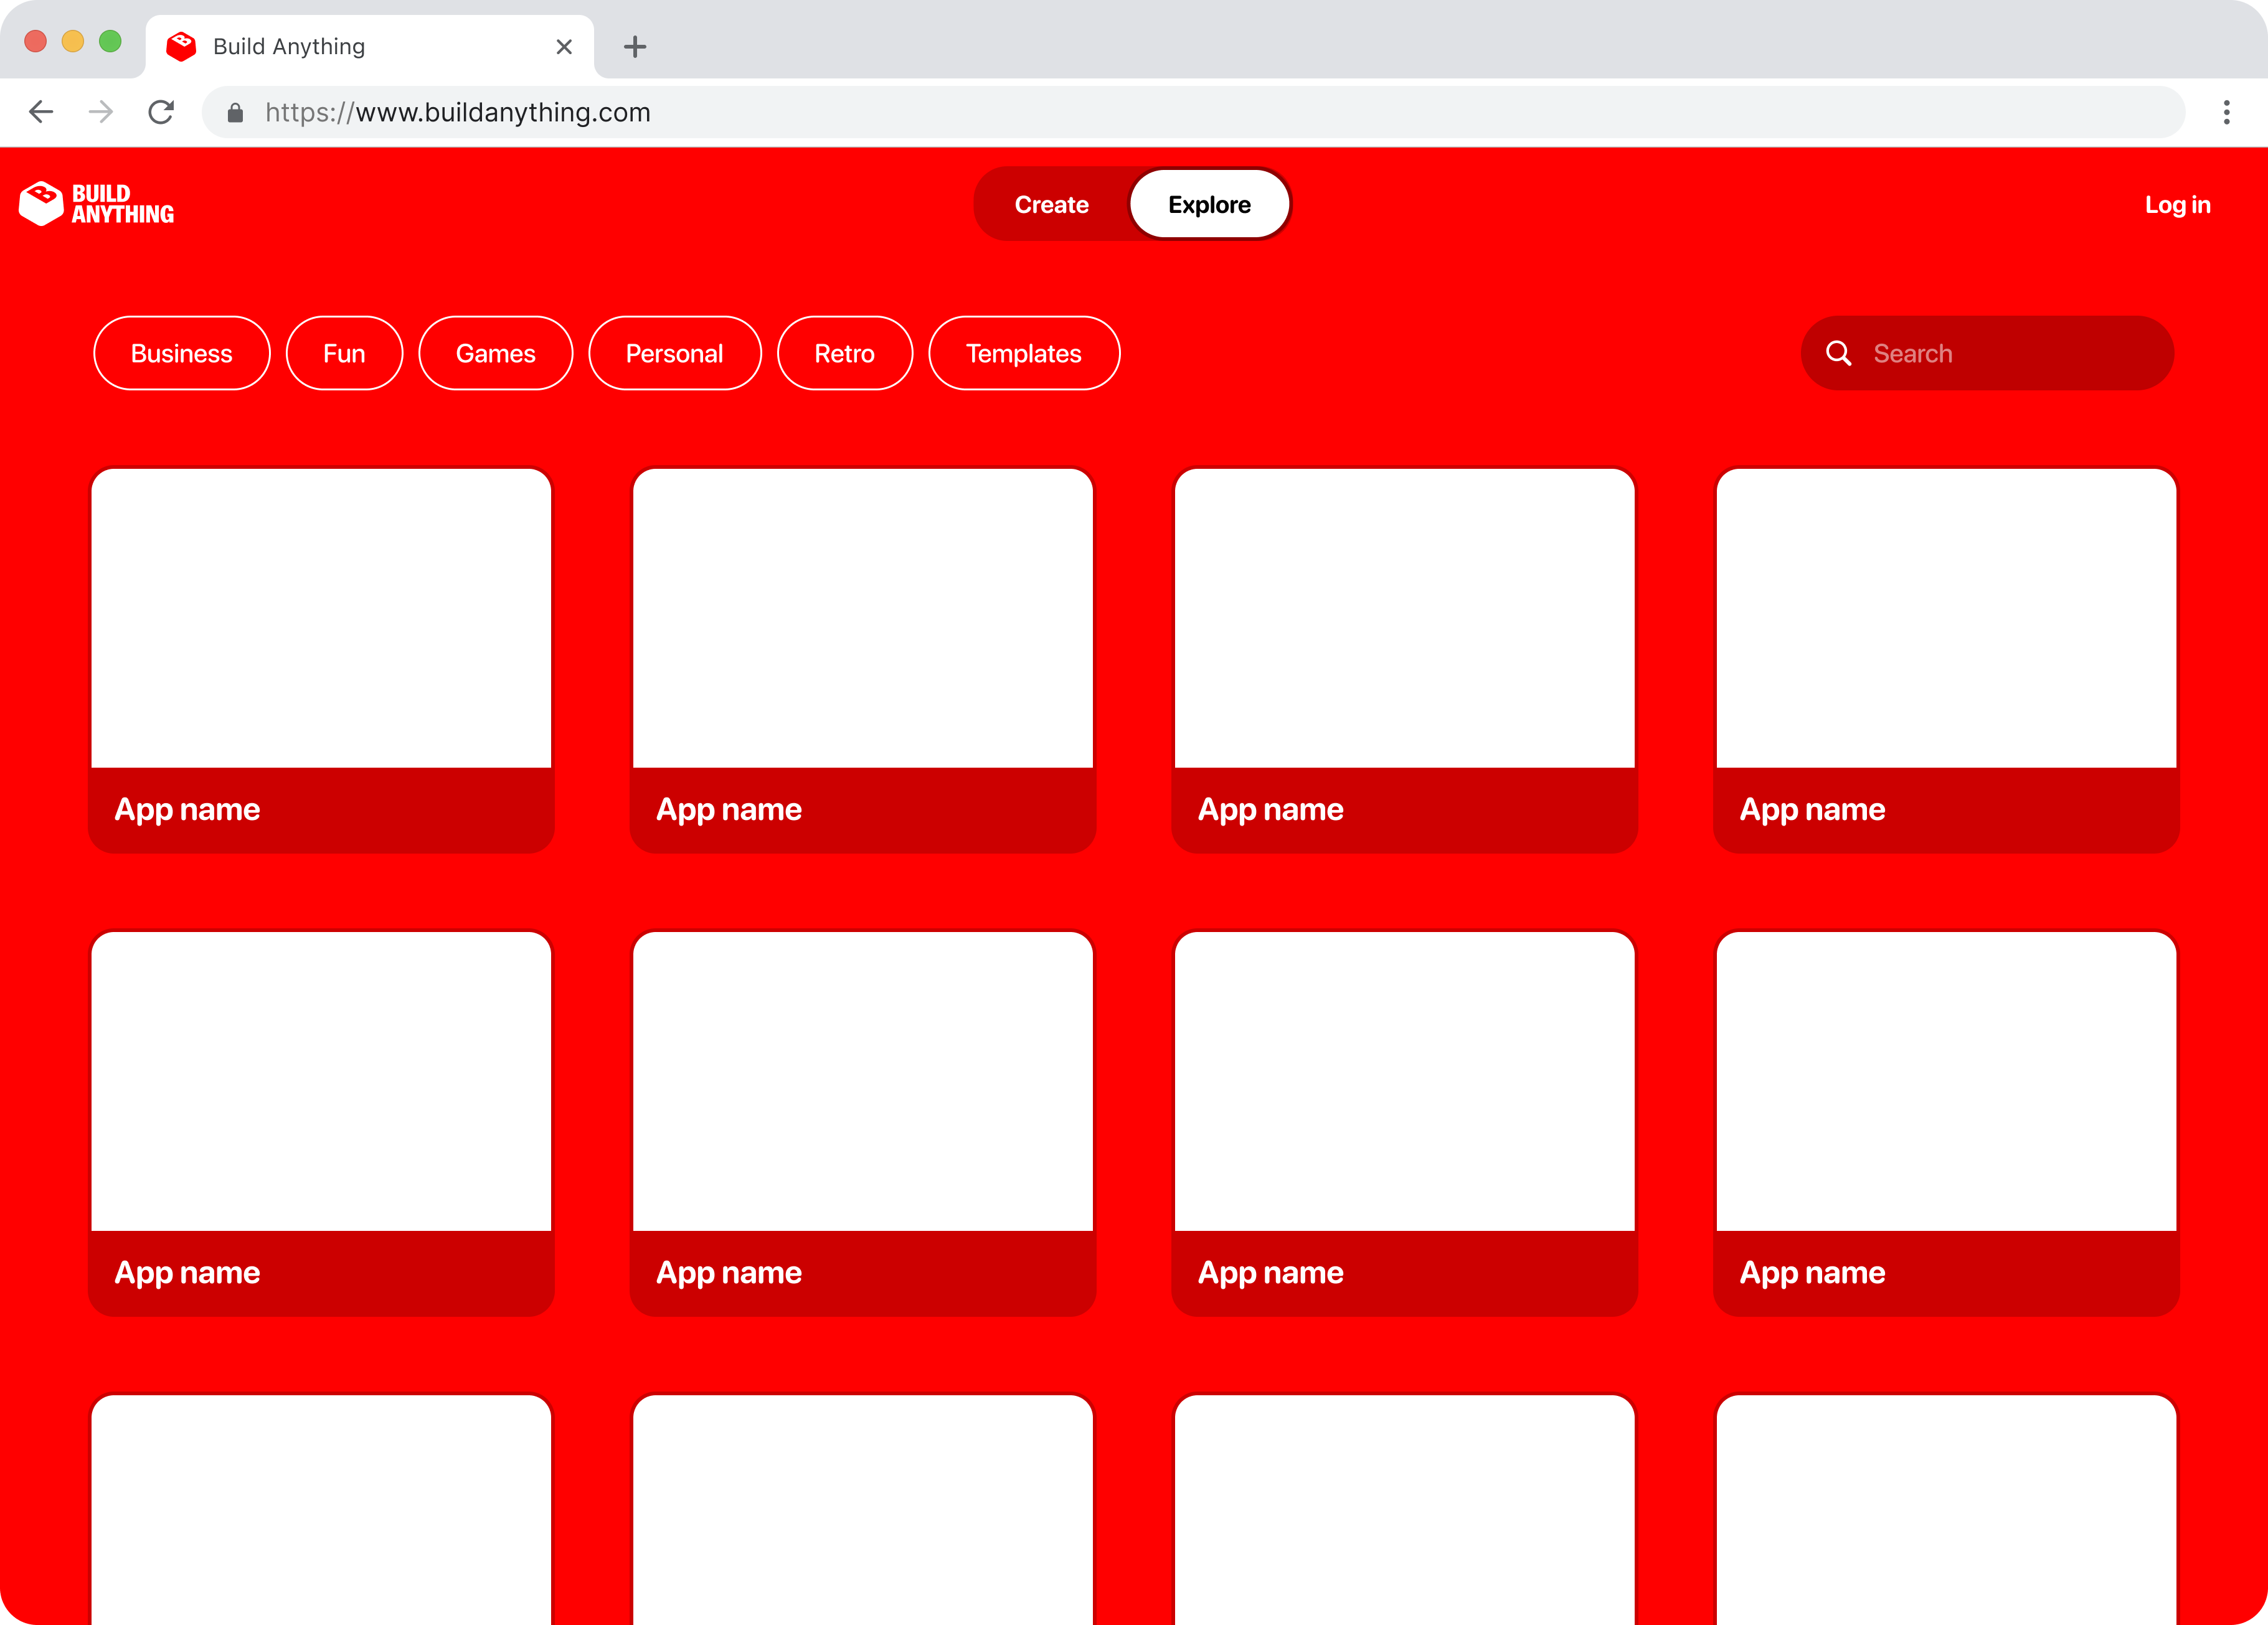The height and width of the screenshot is (1625, 2268).
Task: Filter by Business category
Action: [x=182, y=353]
